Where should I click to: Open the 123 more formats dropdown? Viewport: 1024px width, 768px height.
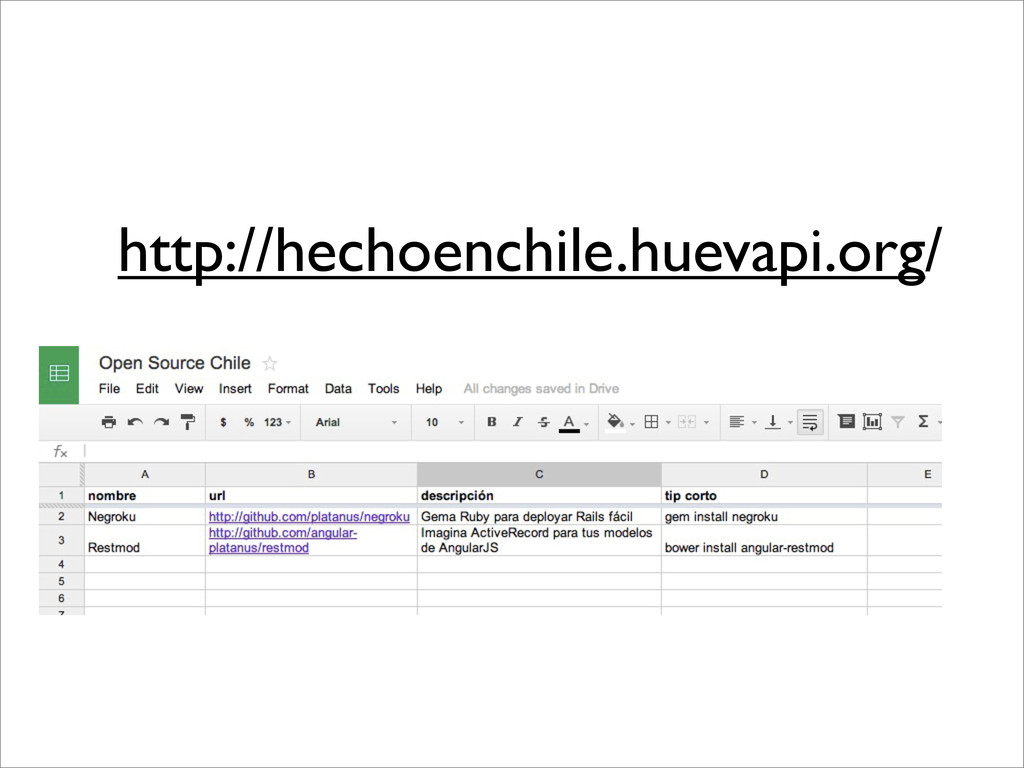click(278, 422)
